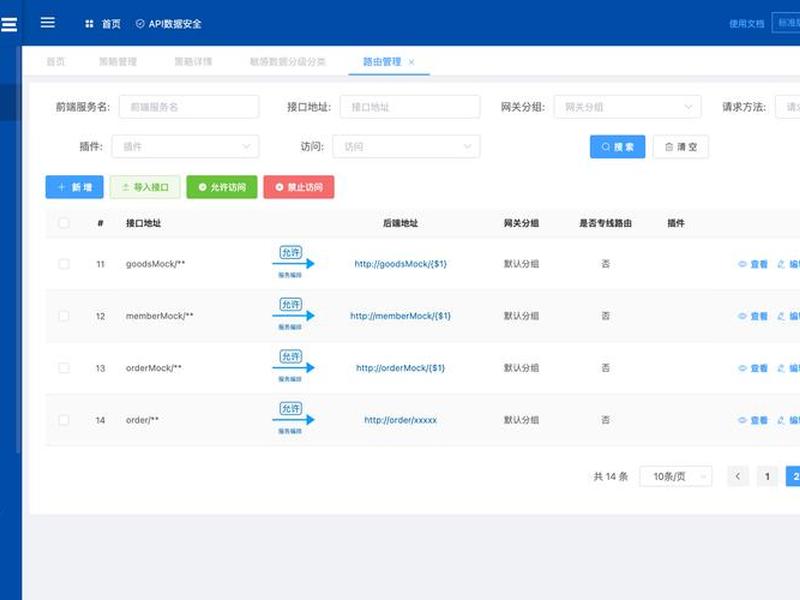Go to page 1 in pagination
This screenshot has width=800, height=600.
pos(767,477)
